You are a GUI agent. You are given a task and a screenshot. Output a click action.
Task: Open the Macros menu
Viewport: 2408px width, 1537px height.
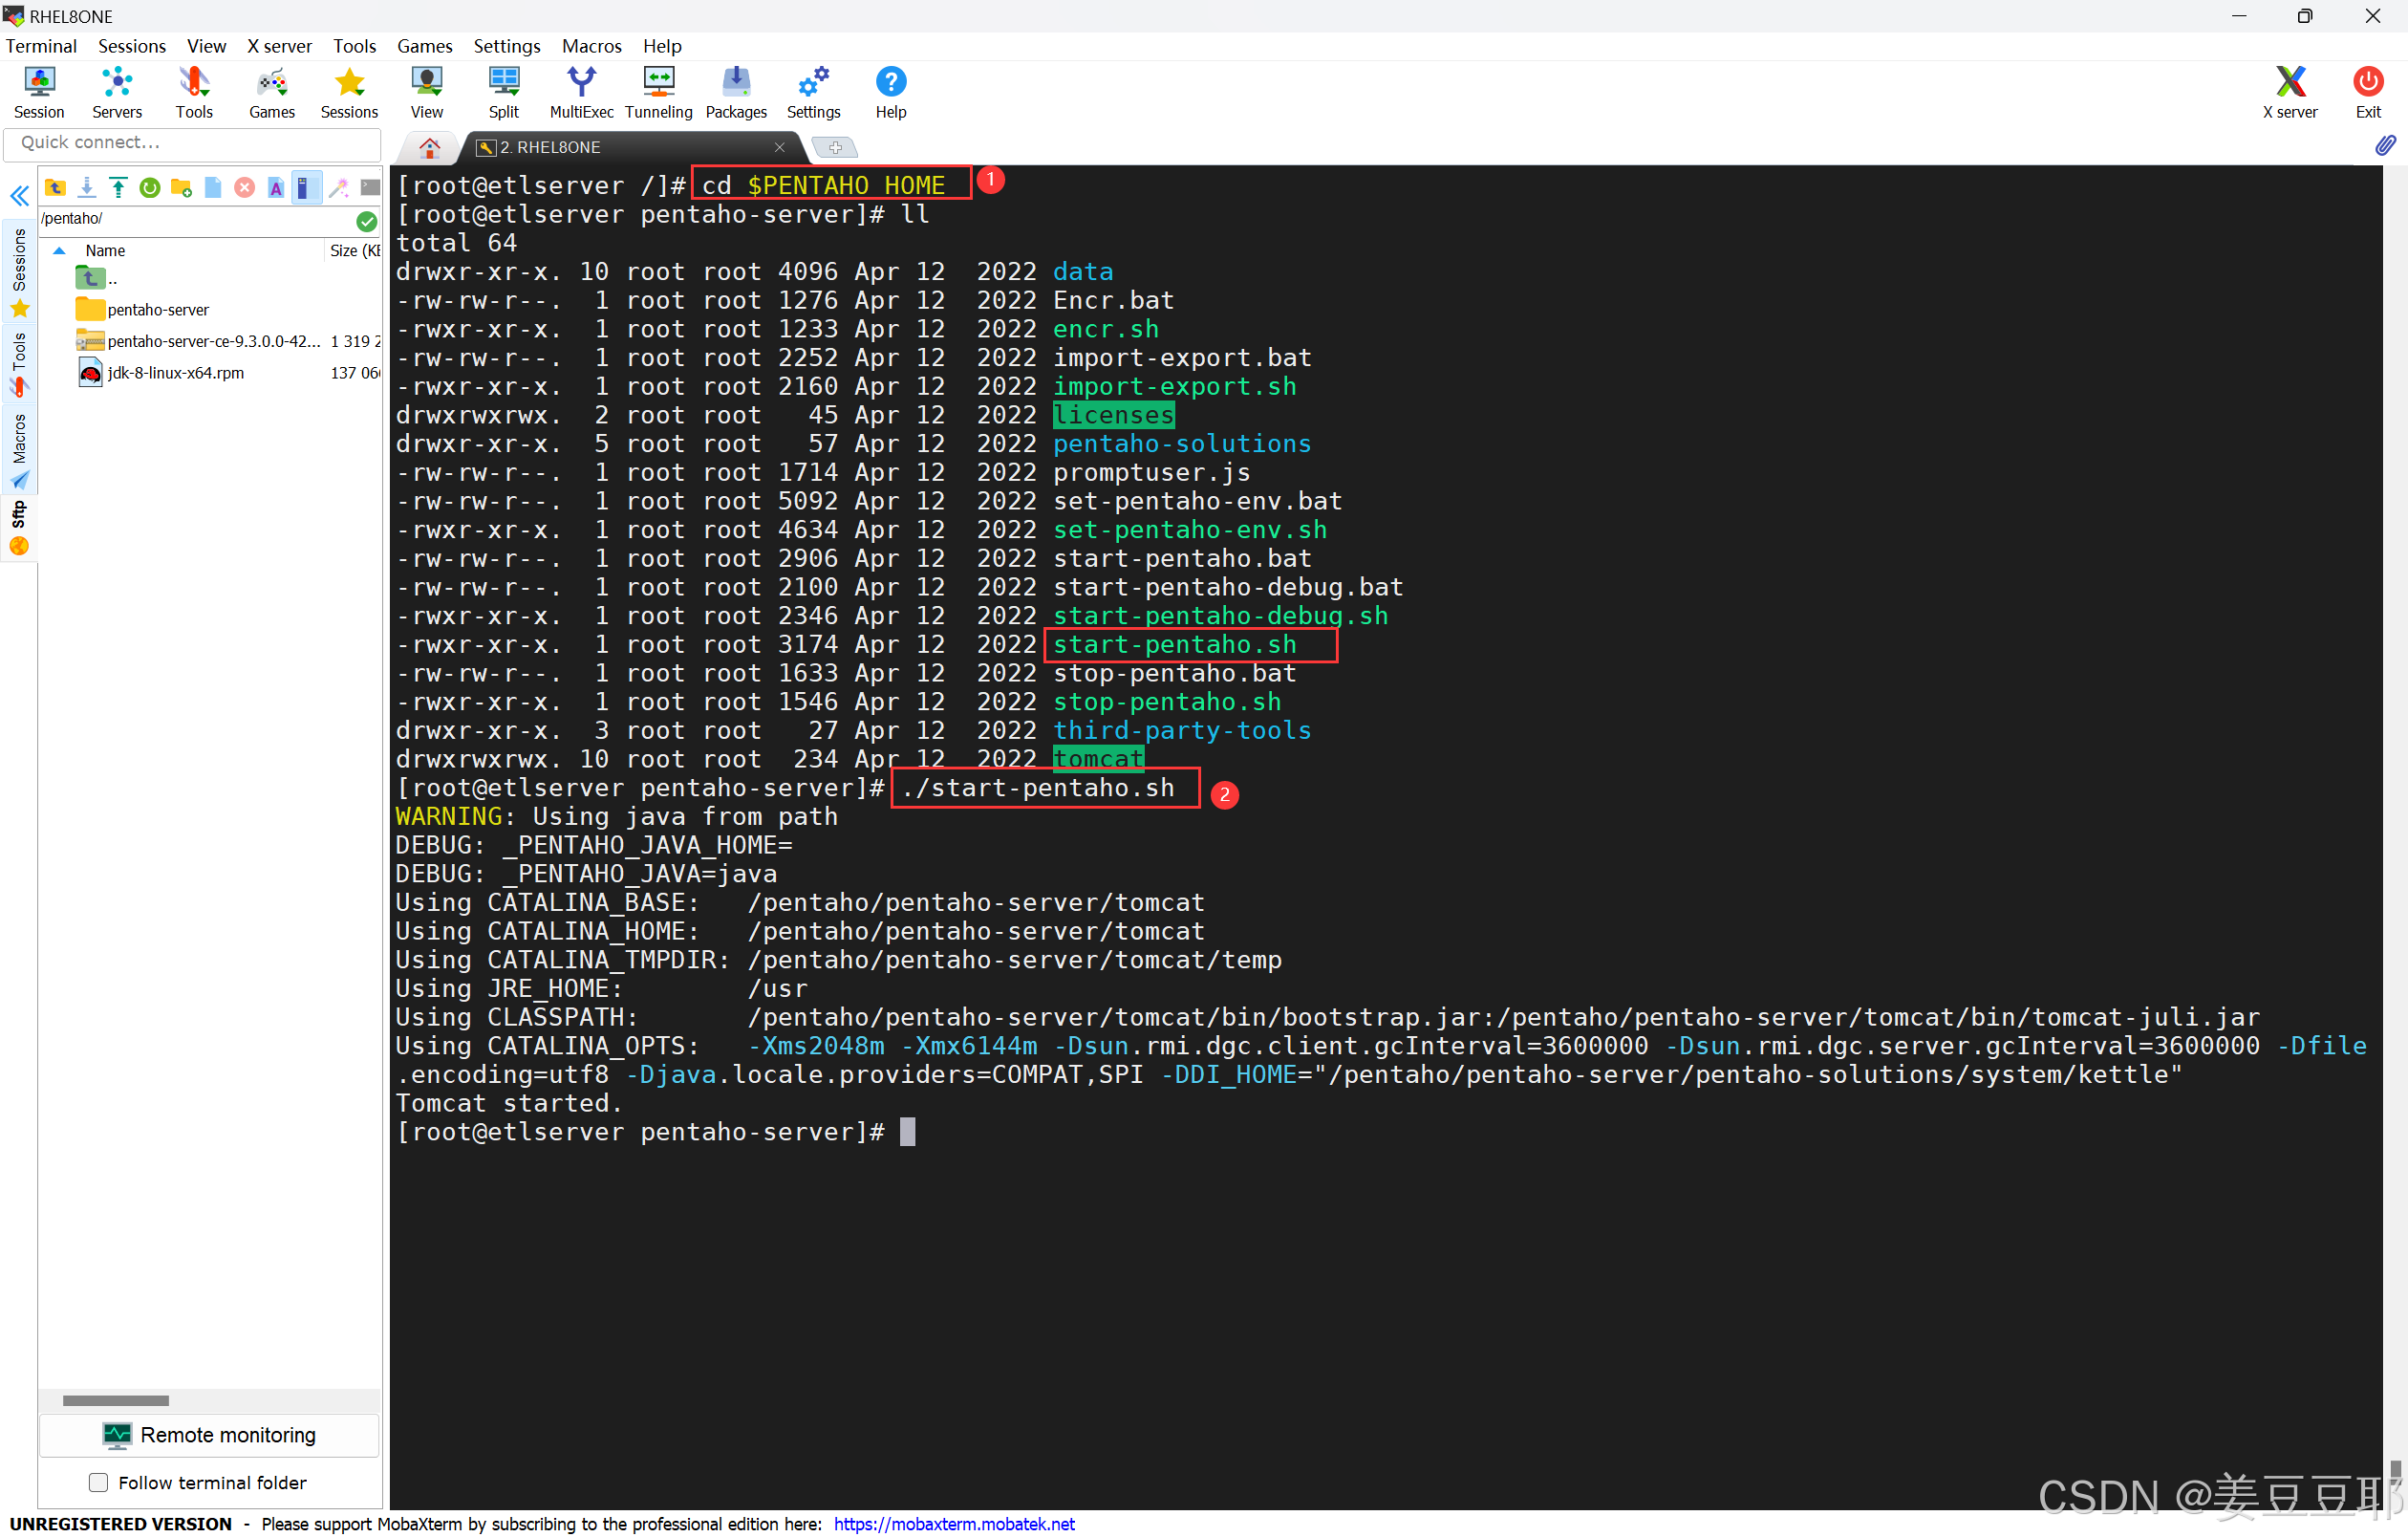[591, 46]
